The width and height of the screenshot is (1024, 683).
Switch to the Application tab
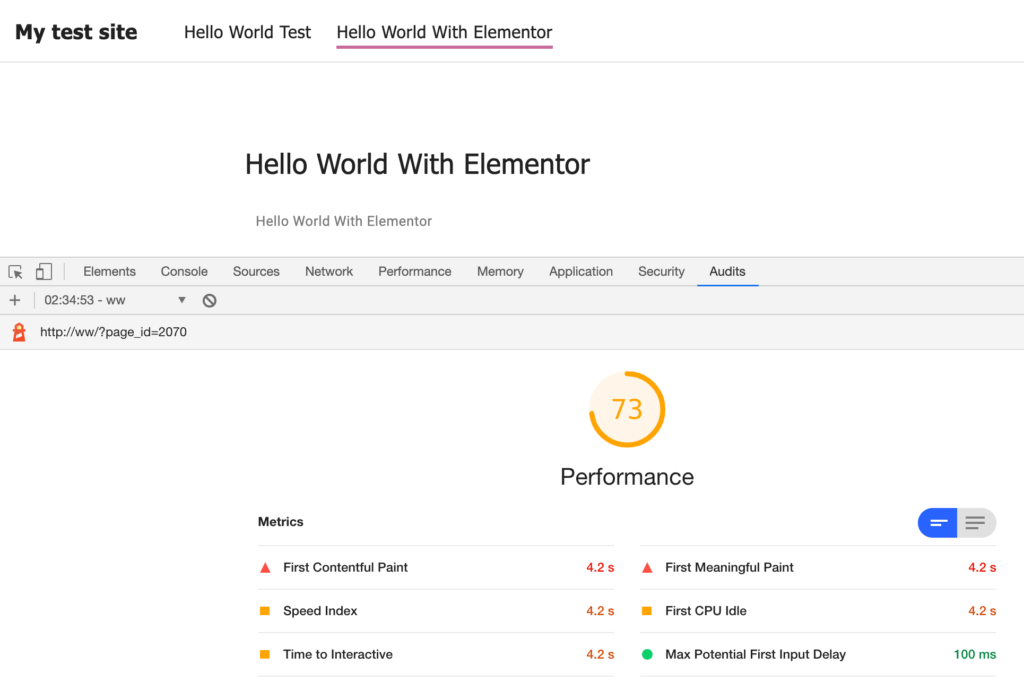581,272
